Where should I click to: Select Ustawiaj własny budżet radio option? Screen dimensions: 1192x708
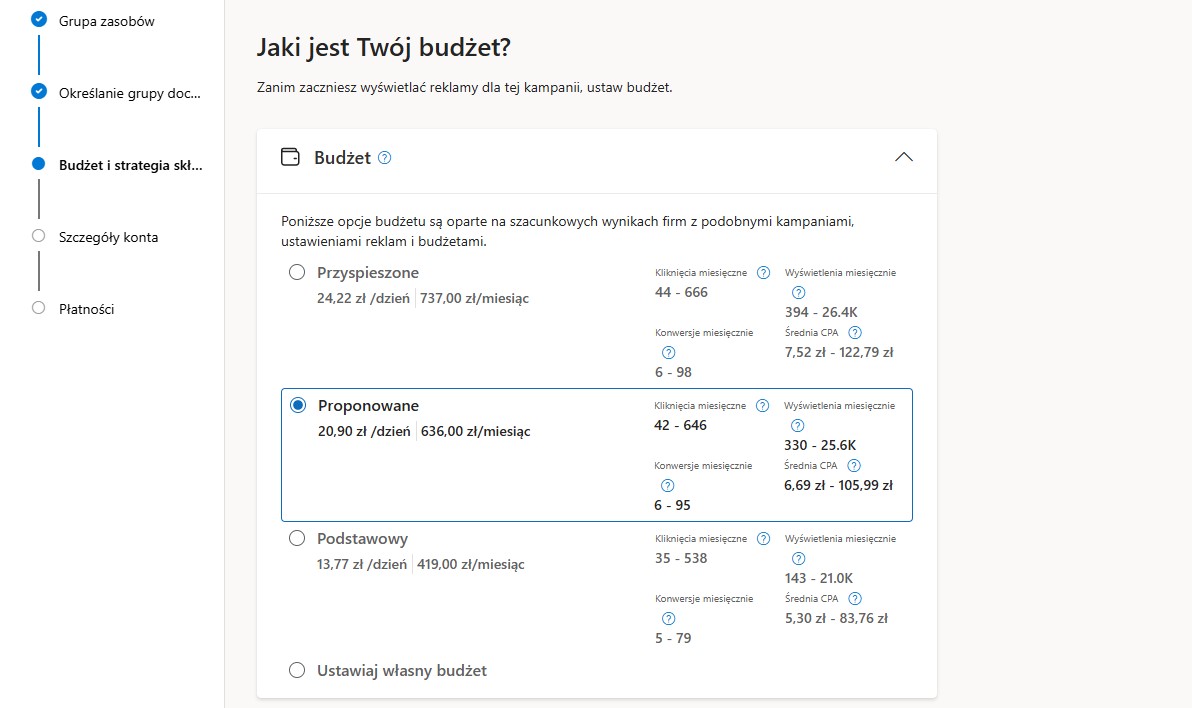(297, 670)
